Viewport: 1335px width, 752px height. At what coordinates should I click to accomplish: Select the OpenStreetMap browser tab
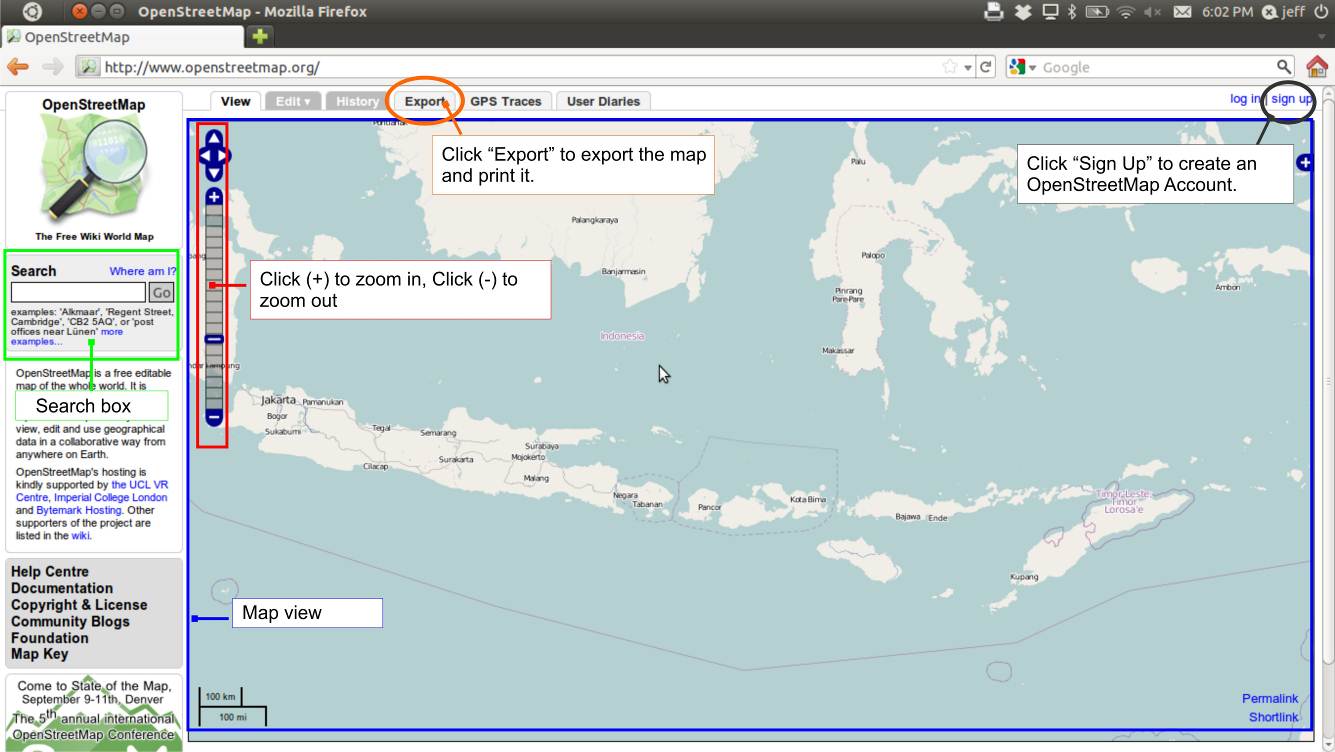click(x=122, y=37)
